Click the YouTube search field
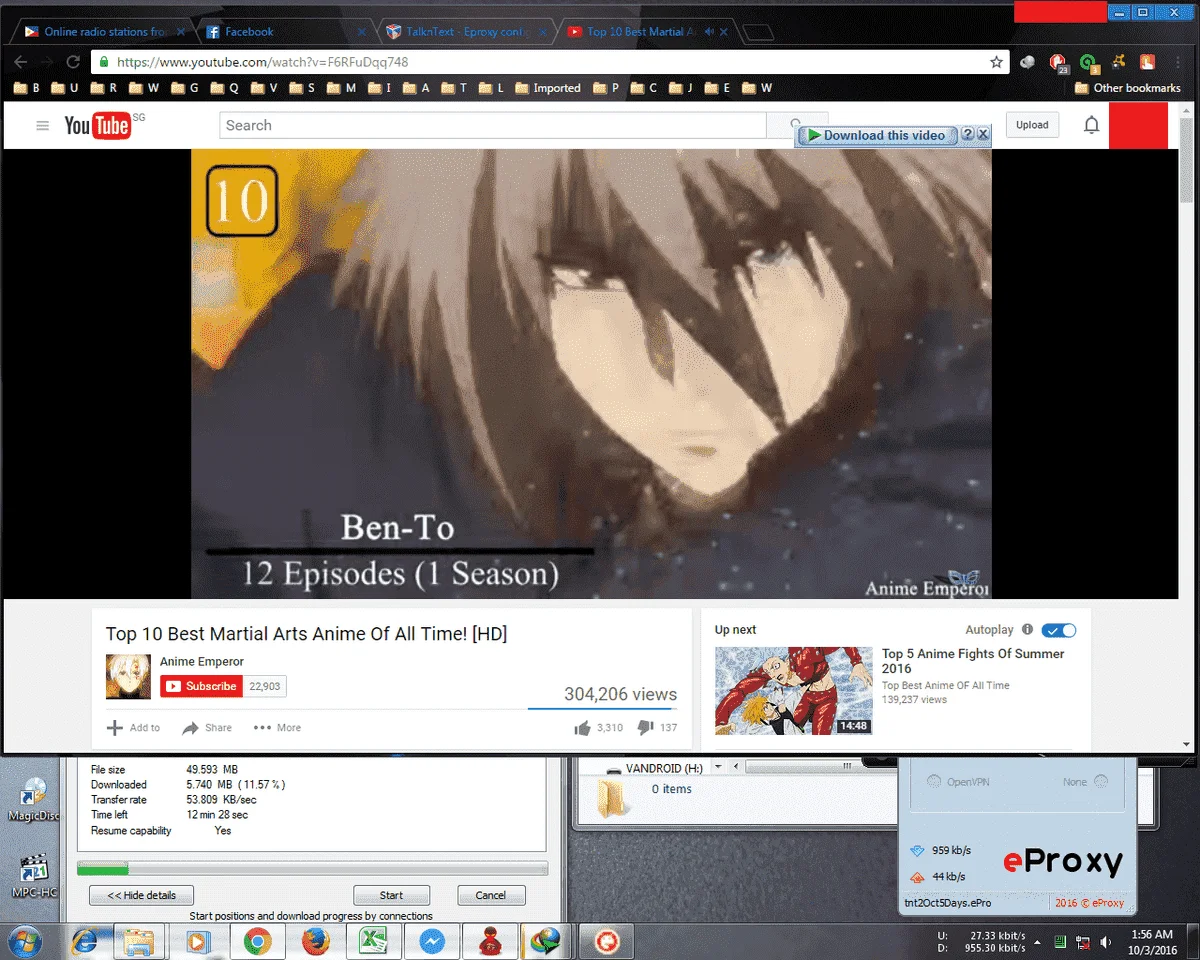 493,125
